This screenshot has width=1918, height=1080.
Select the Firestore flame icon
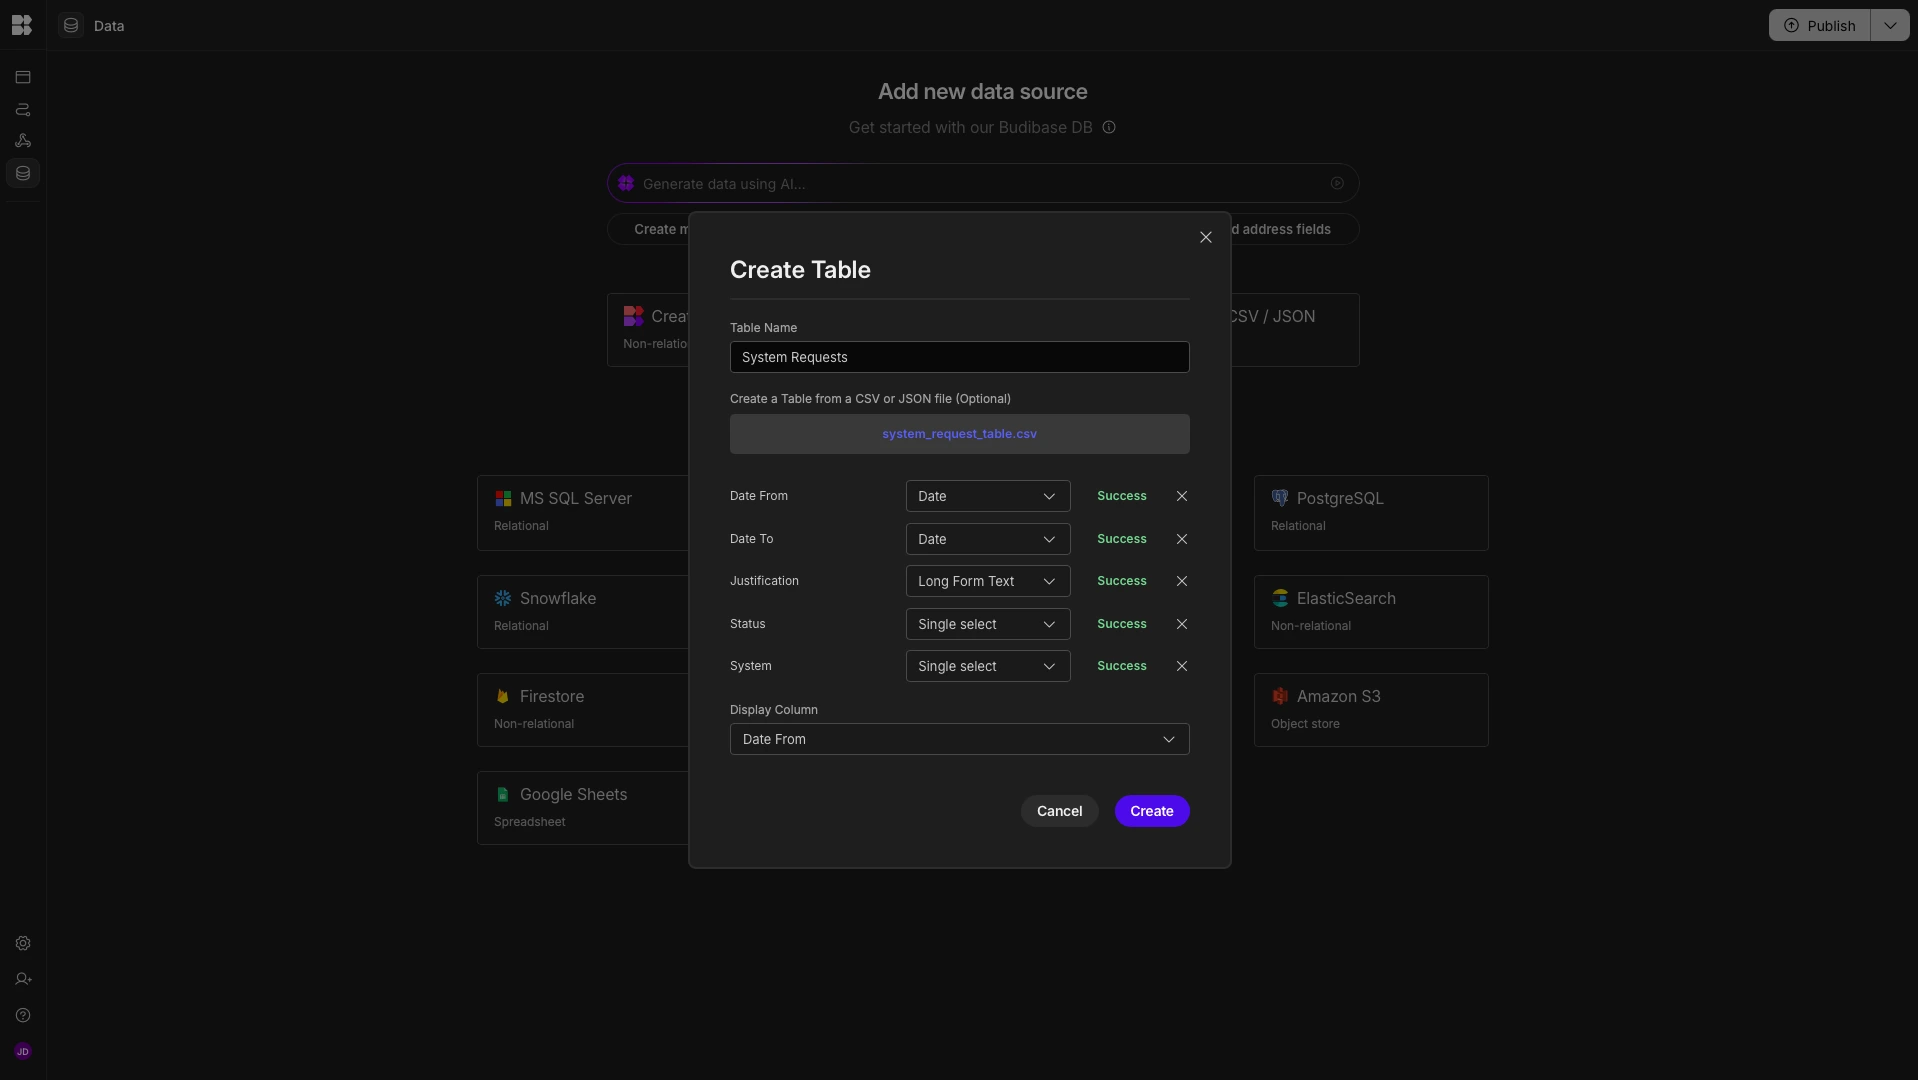503,696
